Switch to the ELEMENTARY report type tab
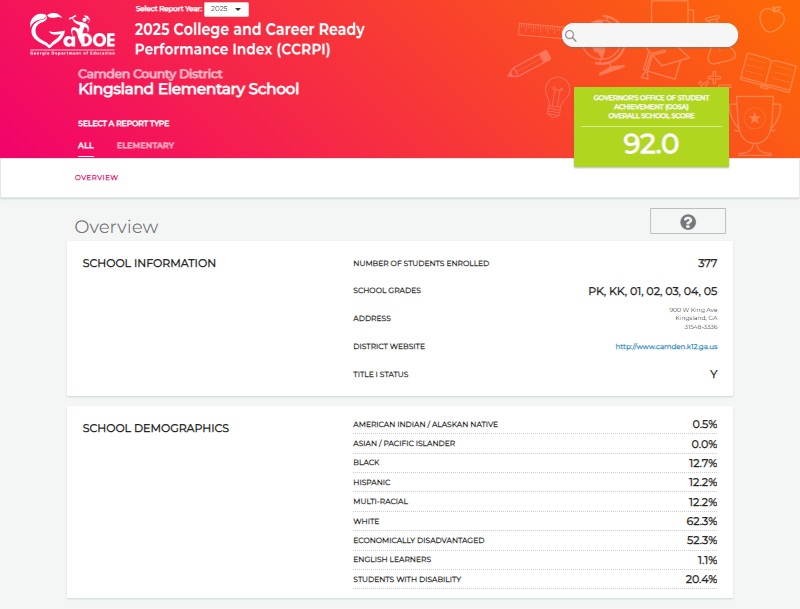Image resolution: width=800 pixels, height=609 pixels. (x=146, y=145)
